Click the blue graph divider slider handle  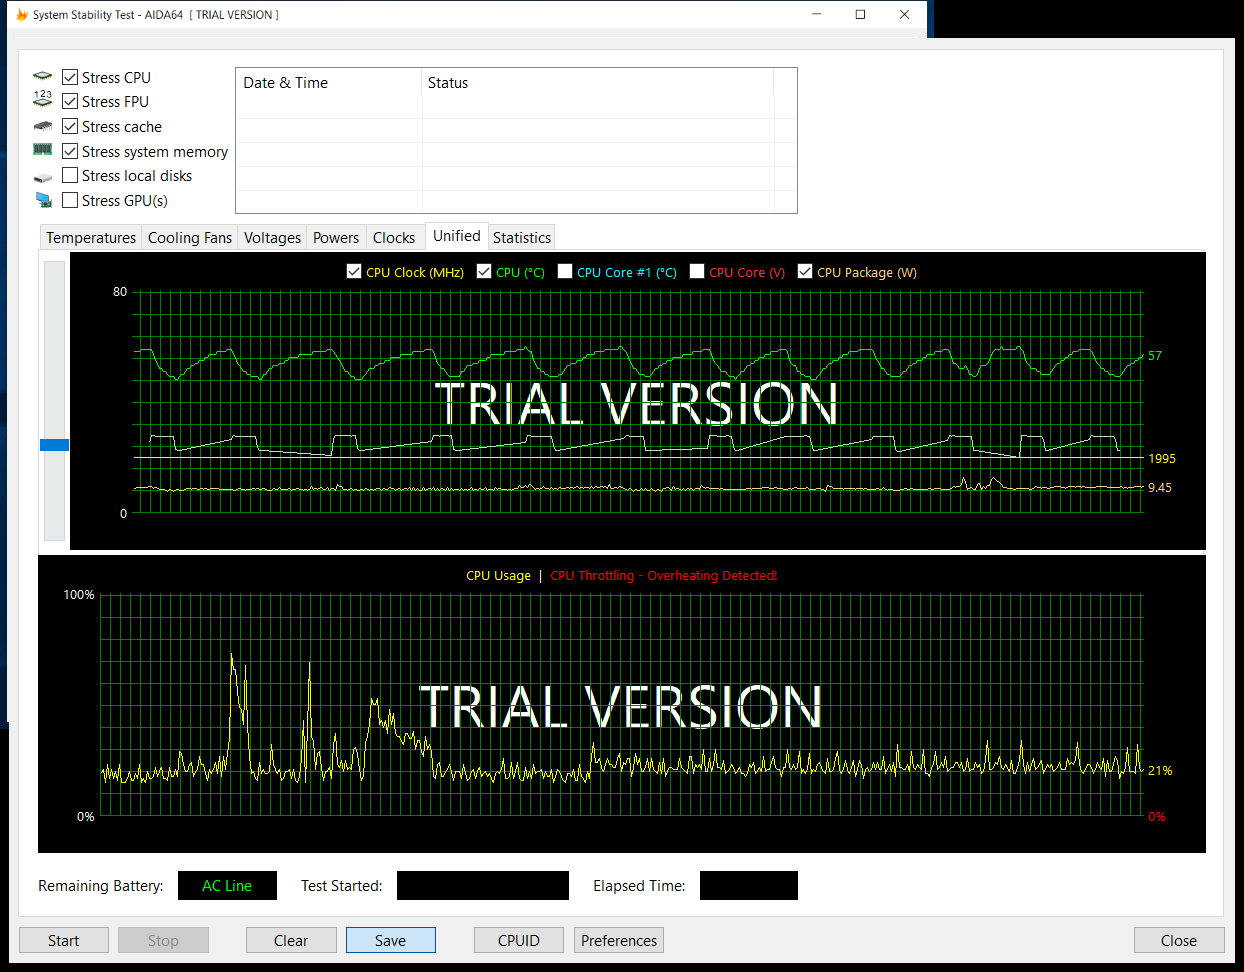[x=54, y=445]
